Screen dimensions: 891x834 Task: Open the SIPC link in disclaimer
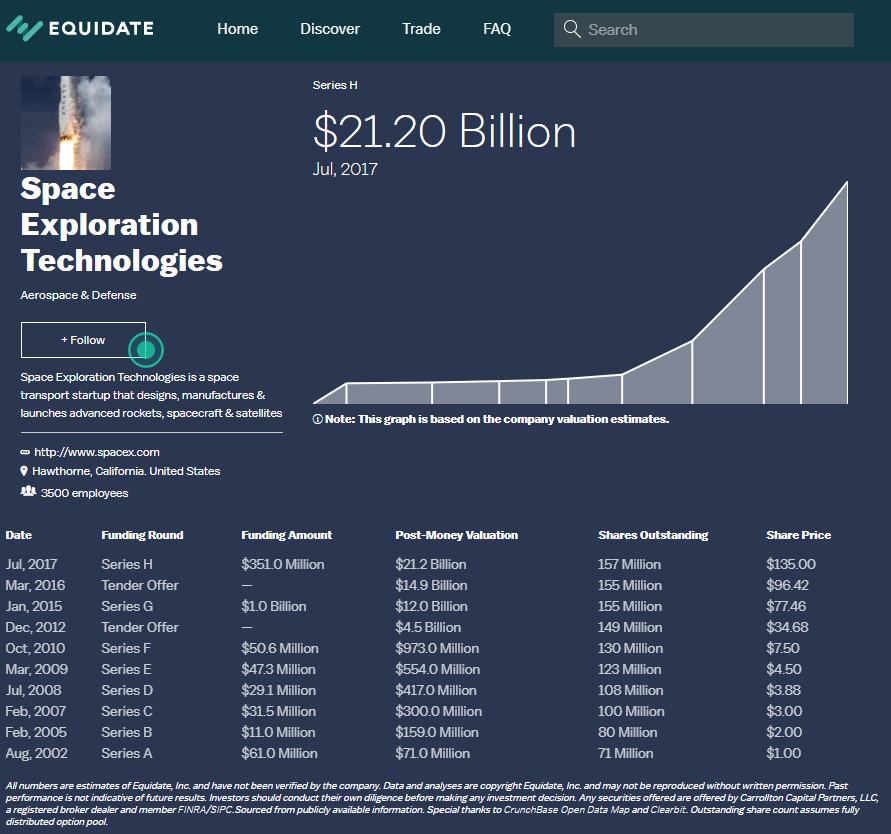pyautogui.click(x=221, y=810)
